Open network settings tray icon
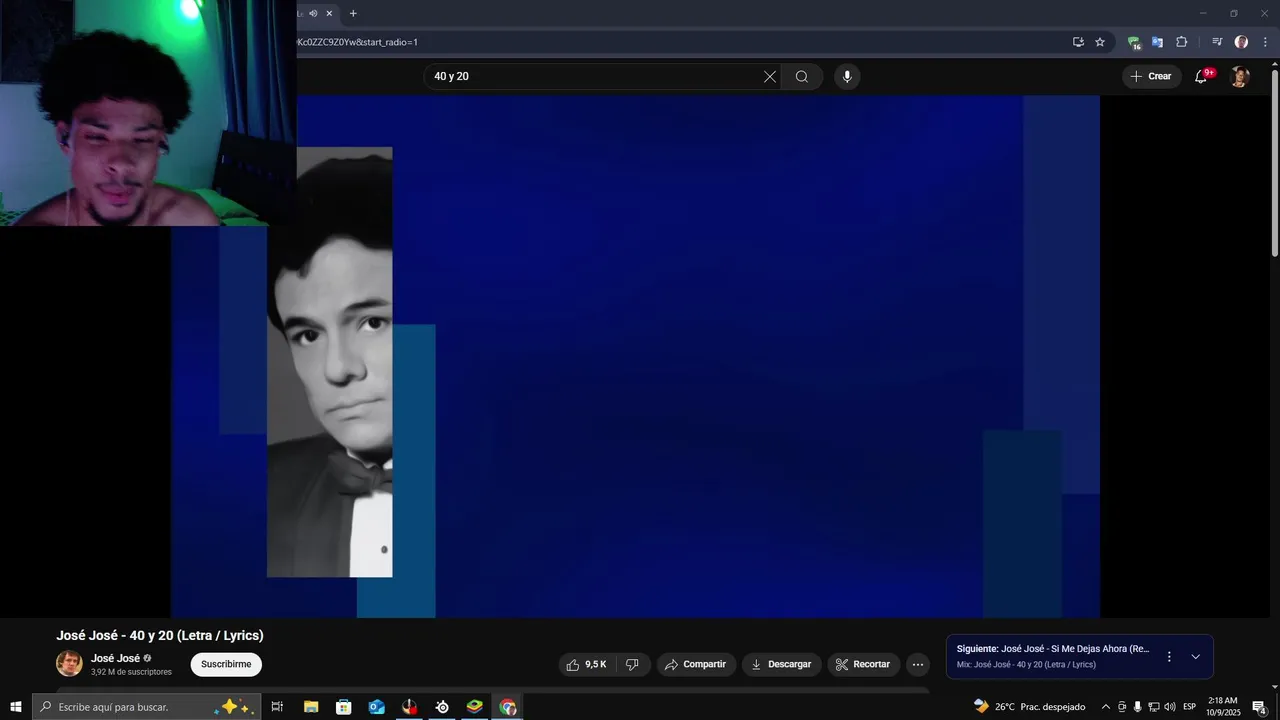This screenshot has width=1280, height=720. point(1153,707)
